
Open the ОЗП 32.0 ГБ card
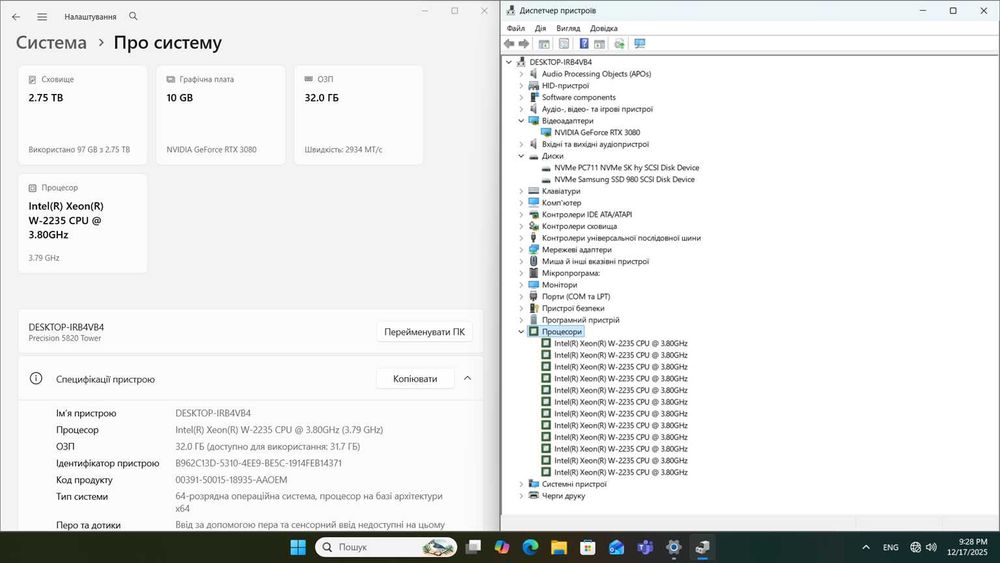click(358, 115)
